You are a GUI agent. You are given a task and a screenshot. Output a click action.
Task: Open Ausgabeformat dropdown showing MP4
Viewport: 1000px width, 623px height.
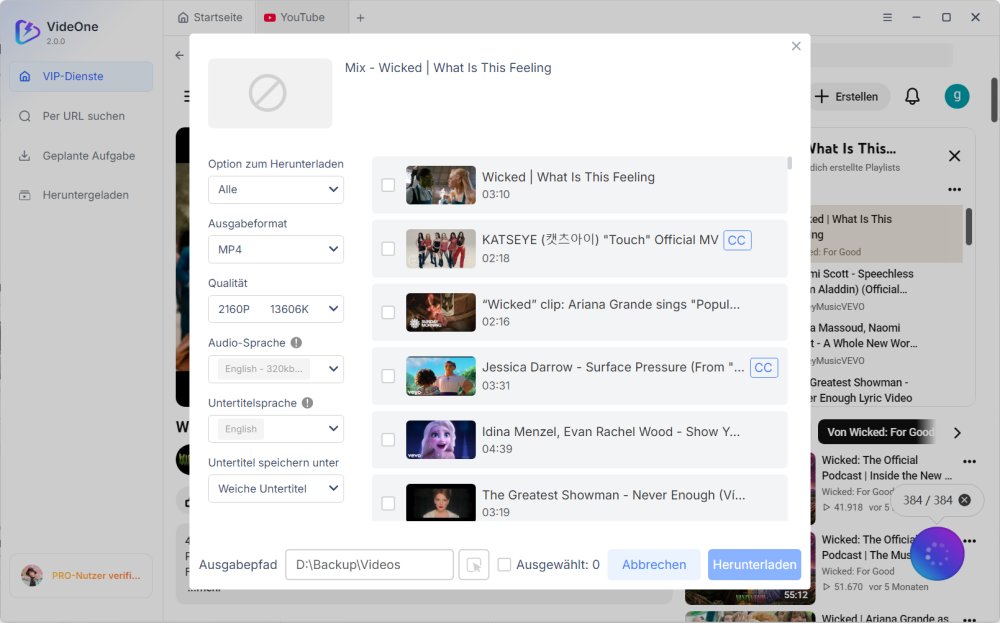(276, 249)
